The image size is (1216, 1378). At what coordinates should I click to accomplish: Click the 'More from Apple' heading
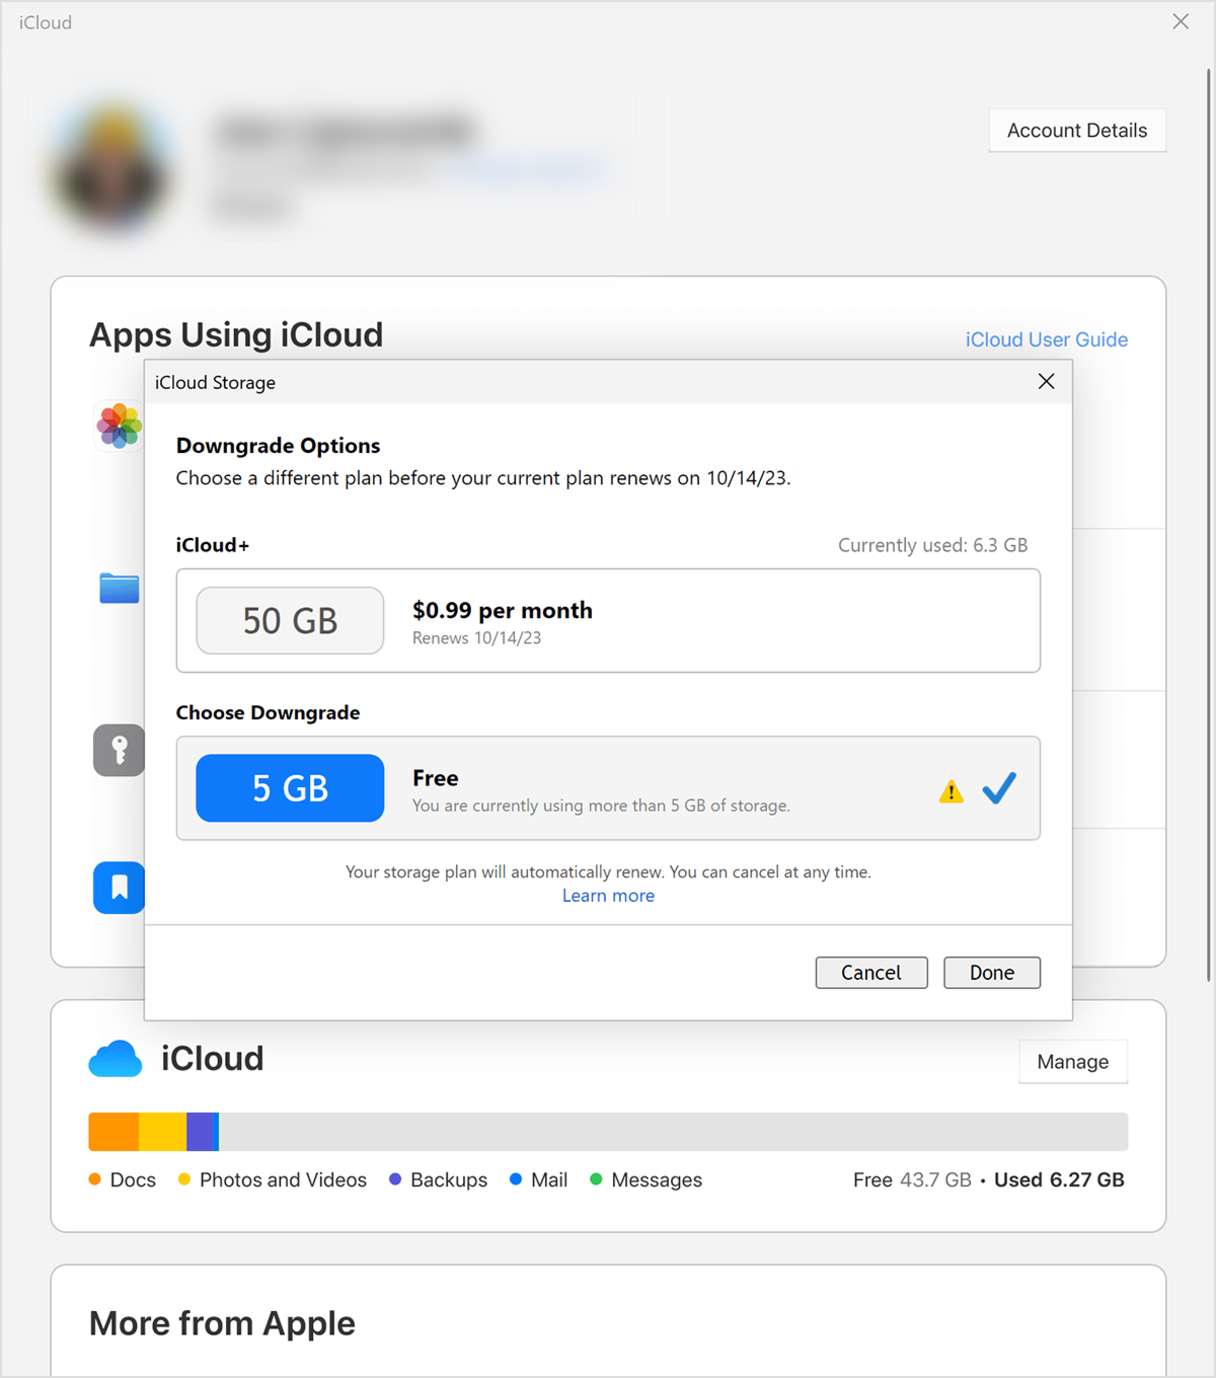tap(222, 1323)
